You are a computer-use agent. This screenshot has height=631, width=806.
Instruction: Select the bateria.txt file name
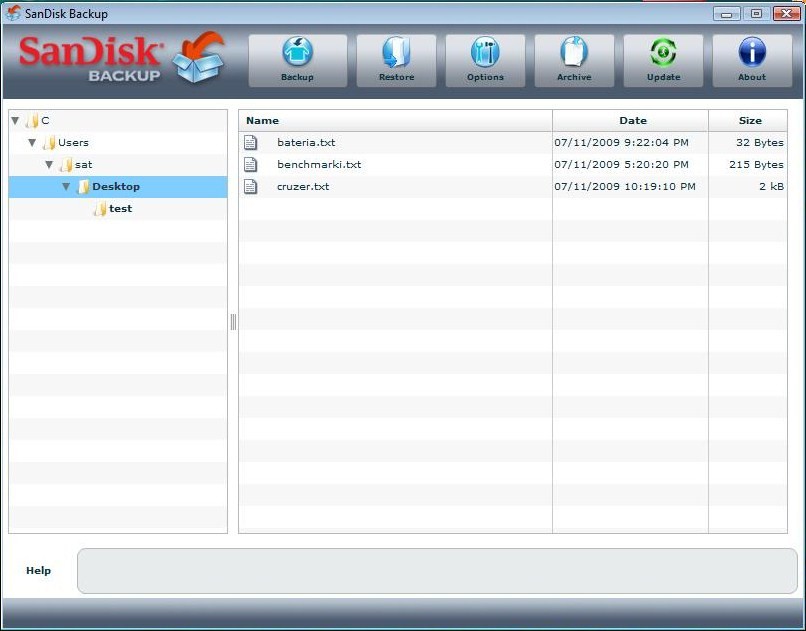[306, 142]
